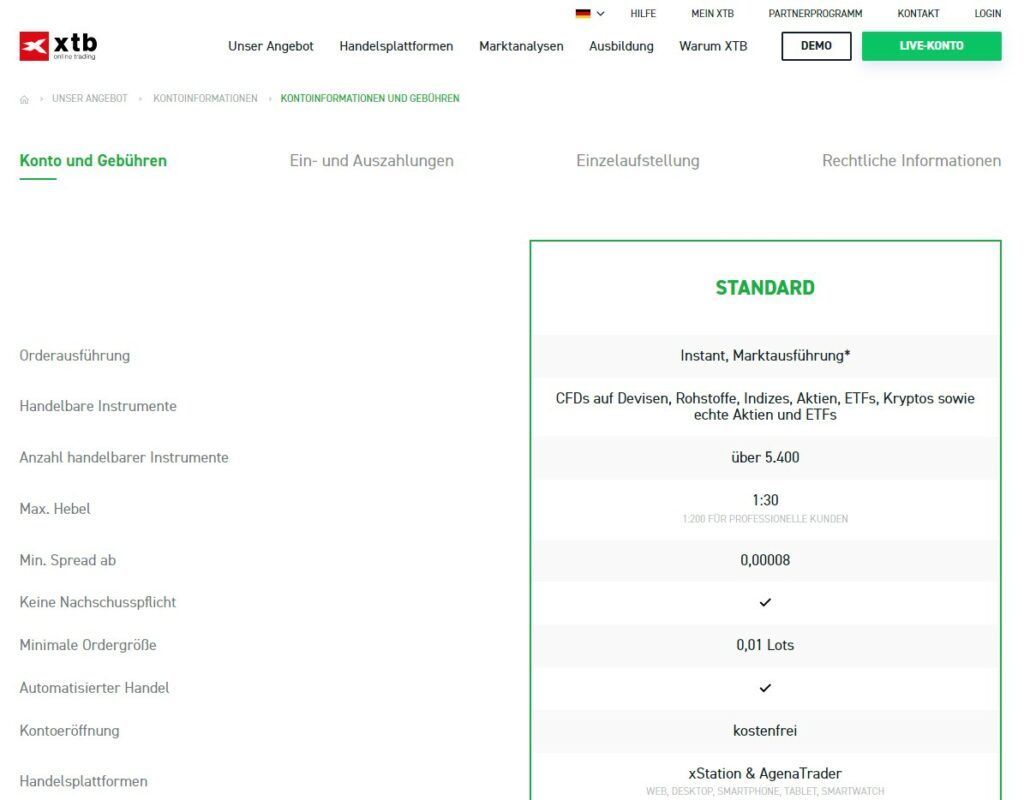Image resolution: width=1024 pixels, height=800 pixels.
Task: Click the Keine Nachschusspflicht label
Action: click(x=97, y=602)
